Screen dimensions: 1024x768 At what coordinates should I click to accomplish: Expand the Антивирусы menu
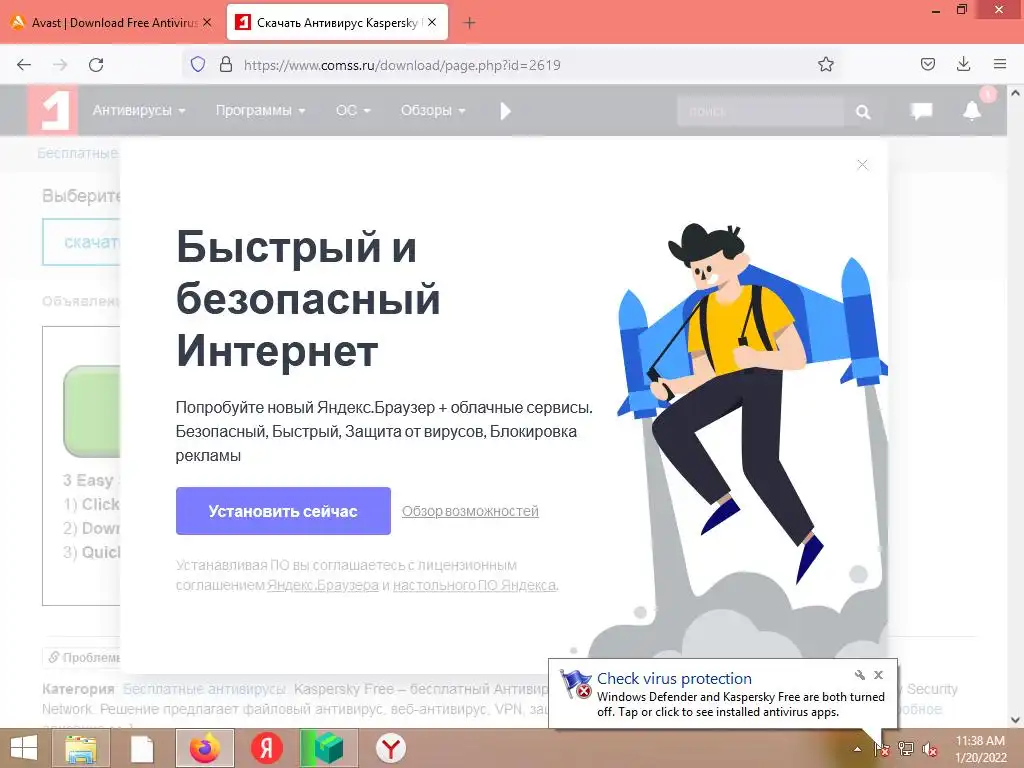(x=138, y=110)
